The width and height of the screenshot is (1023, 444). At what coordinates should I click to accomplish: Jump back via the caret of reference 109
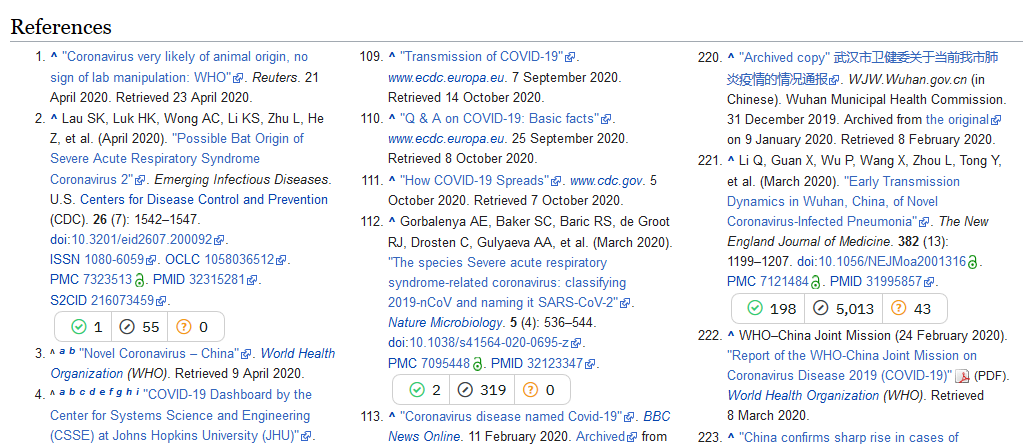pos(391,56)
